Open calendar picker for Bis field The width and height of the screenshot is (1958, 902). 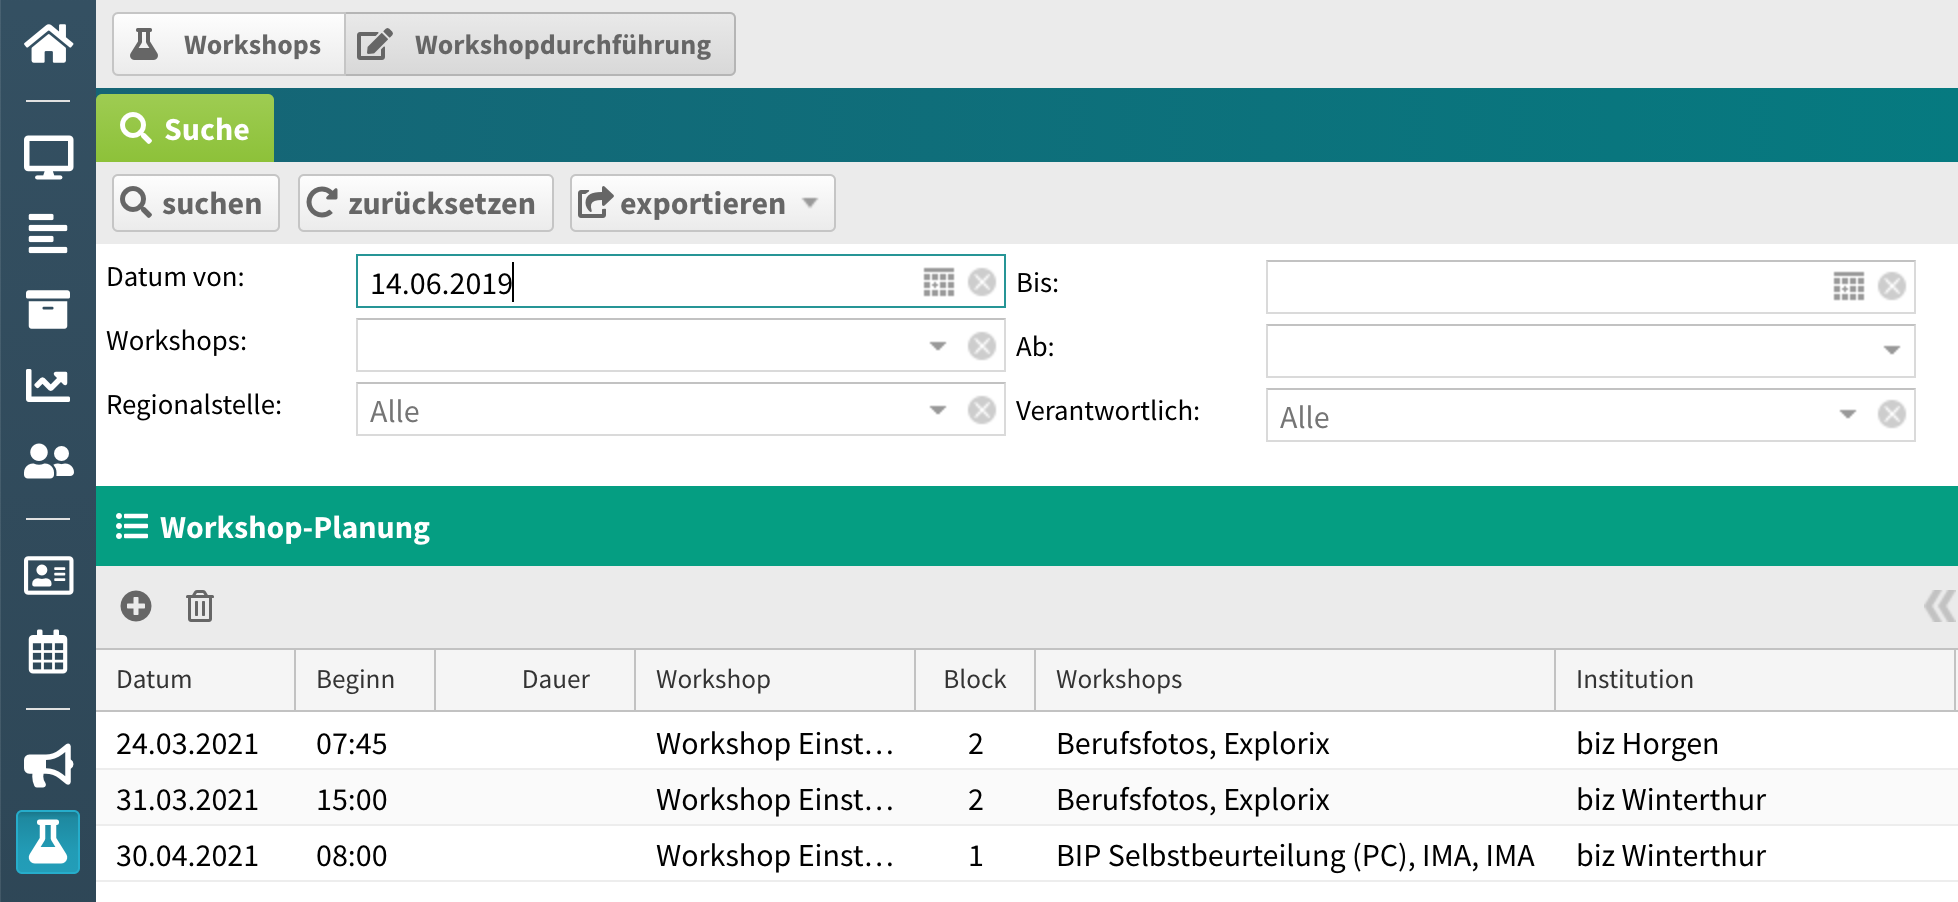tap(1849, 286)
